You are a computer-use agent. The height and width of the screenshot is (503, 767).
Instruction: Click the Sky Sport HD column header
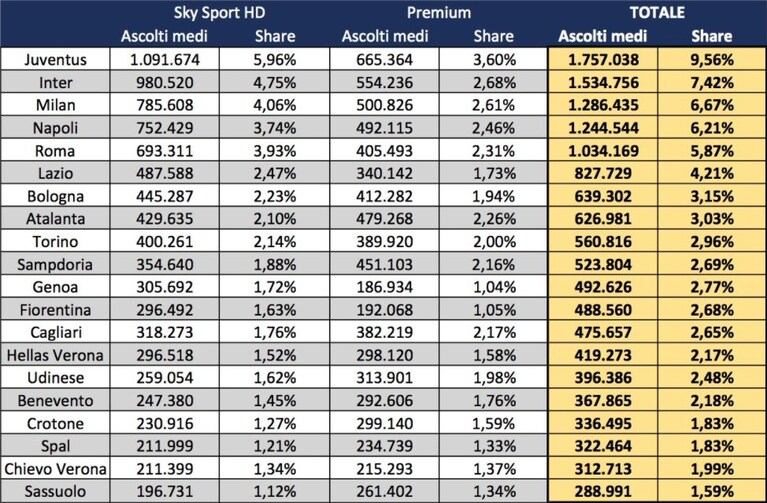click(220, 12)
